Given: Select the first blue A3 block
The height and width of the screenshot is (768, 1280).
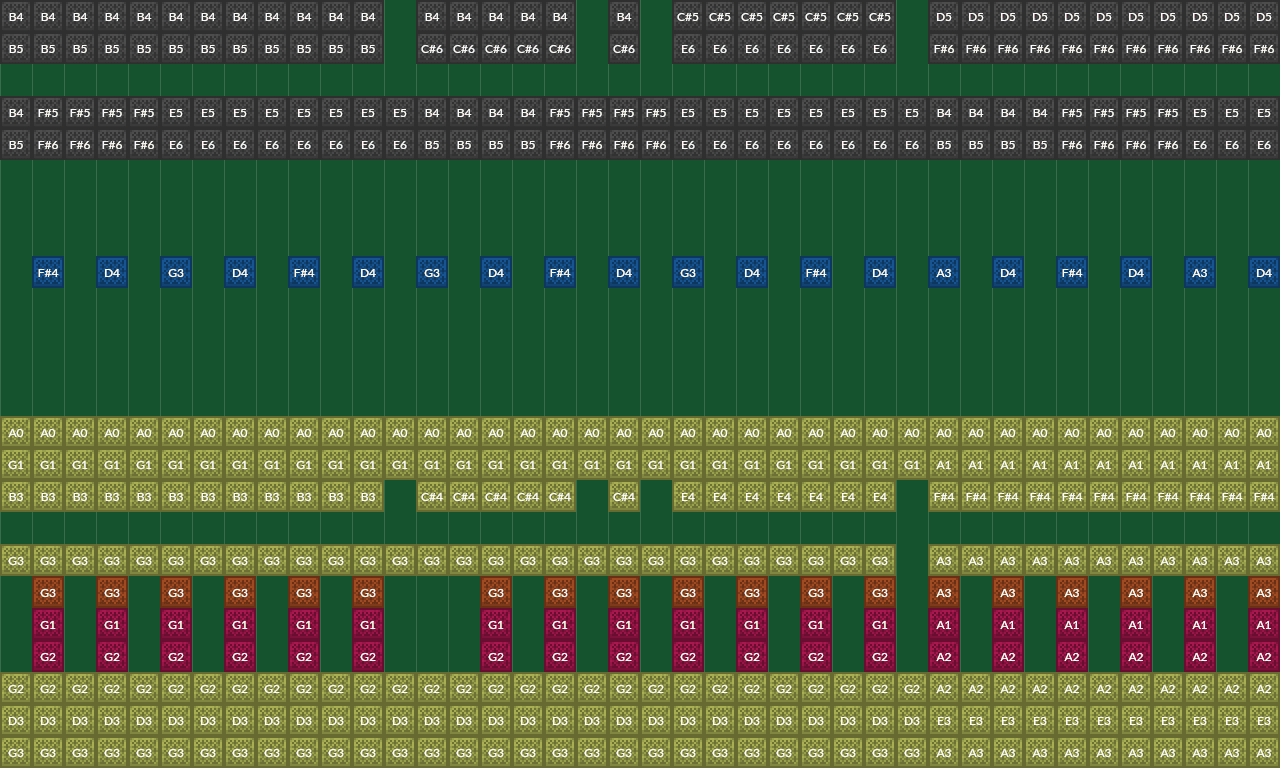Looking at the screenshot, I should point(944,273).
